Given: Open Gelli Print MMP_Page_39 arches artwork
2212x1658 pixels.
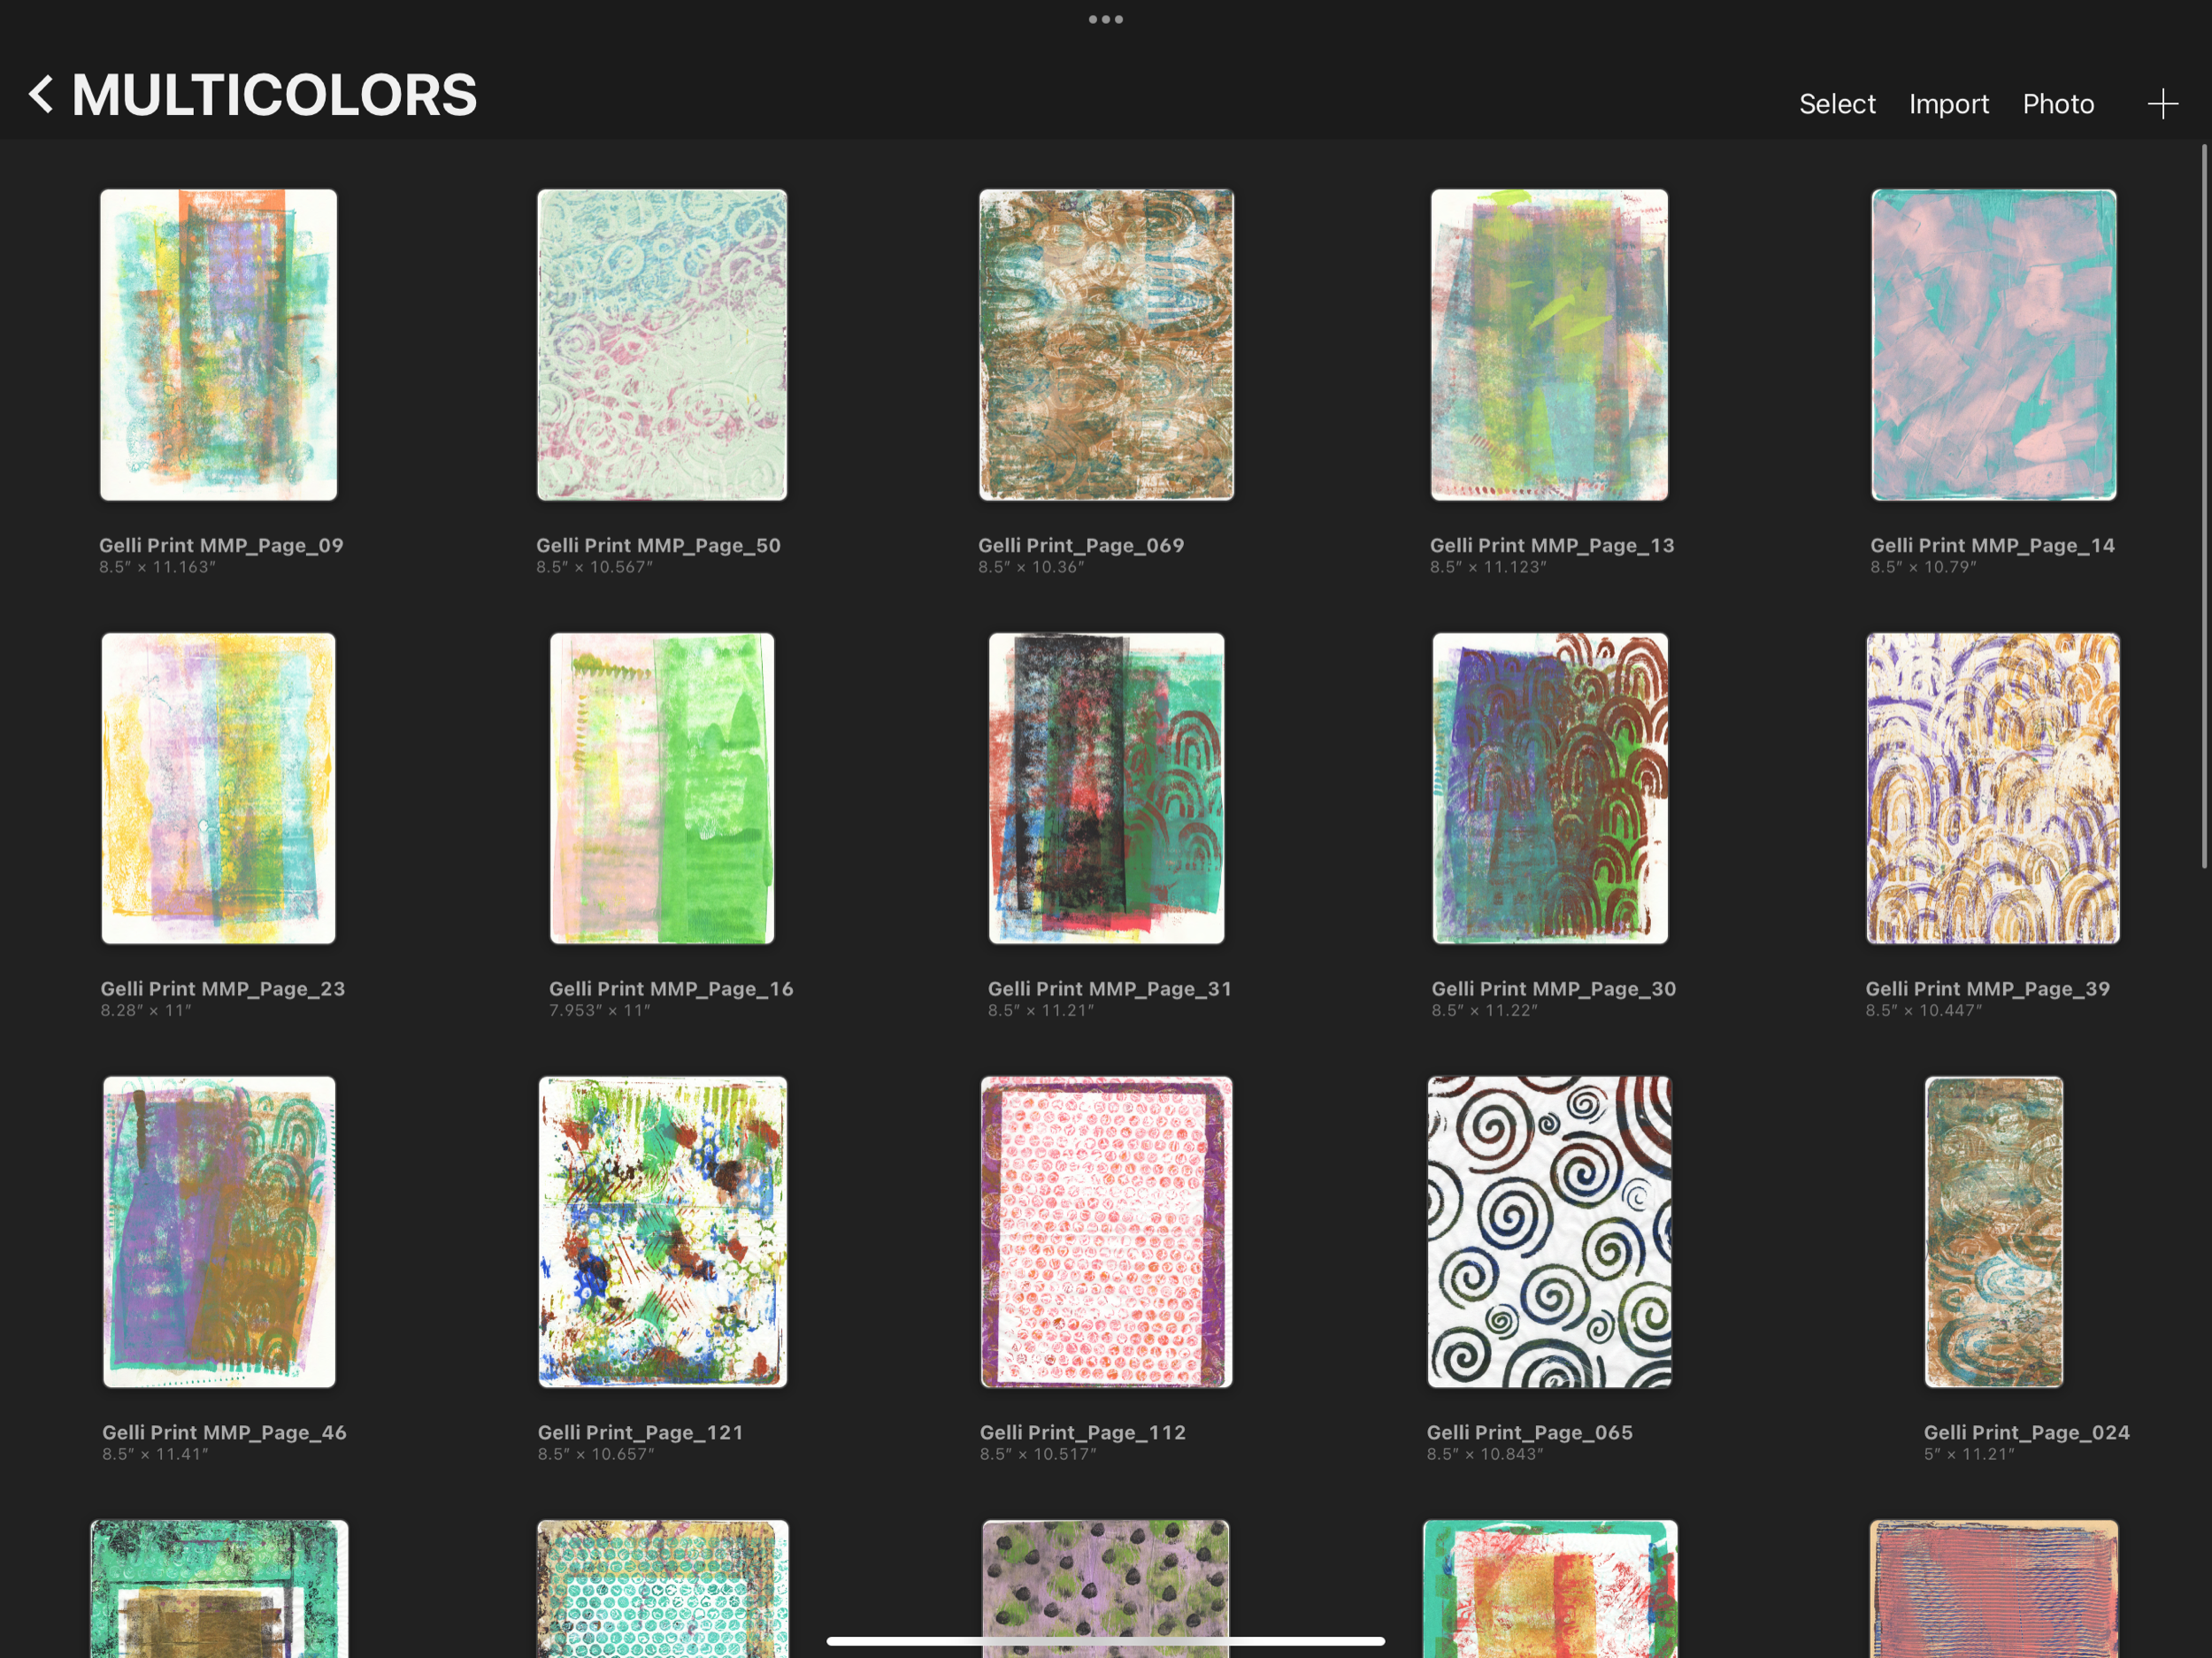Looking at the screenshot, I should [1992, 788].
